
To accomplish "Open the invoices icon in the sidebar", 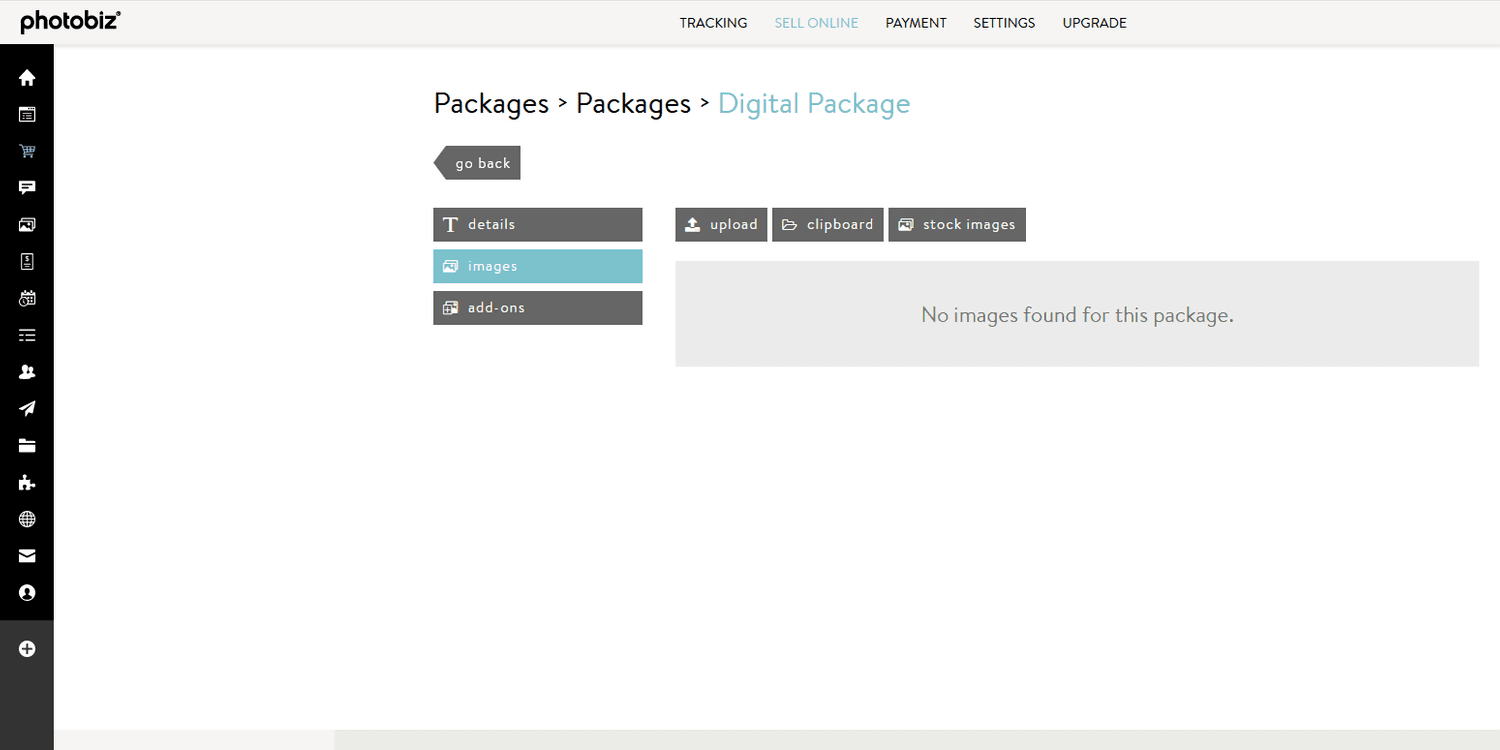I will pyautogui.click(x=26, y=261).
